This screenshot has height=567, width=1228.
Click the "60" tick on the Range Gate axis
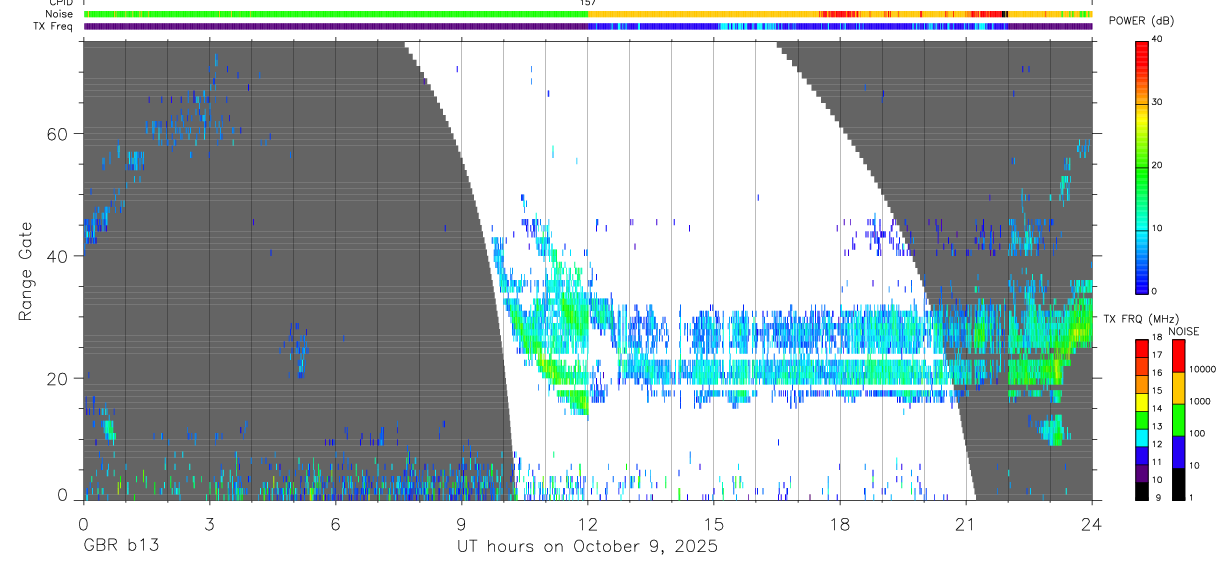[59, 134]
